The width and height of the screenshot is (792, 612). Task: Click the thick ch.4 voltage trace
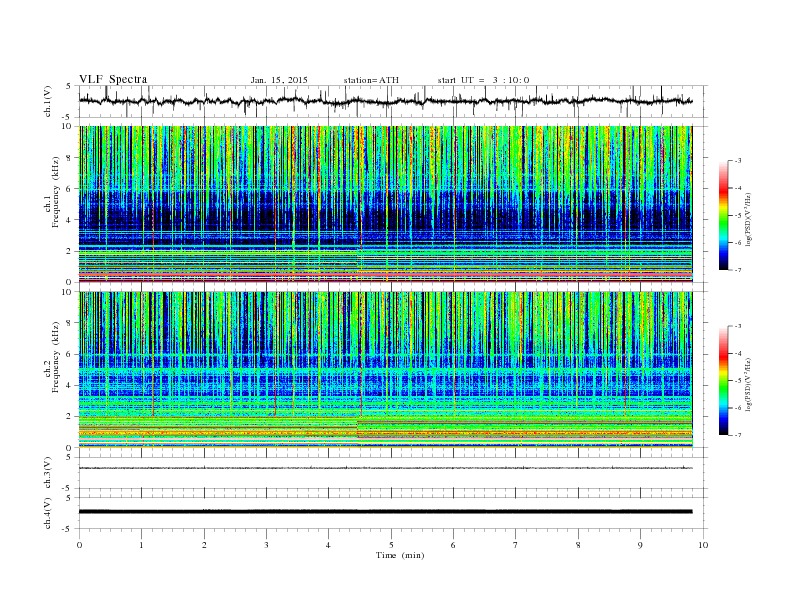[x=385, y=512]
